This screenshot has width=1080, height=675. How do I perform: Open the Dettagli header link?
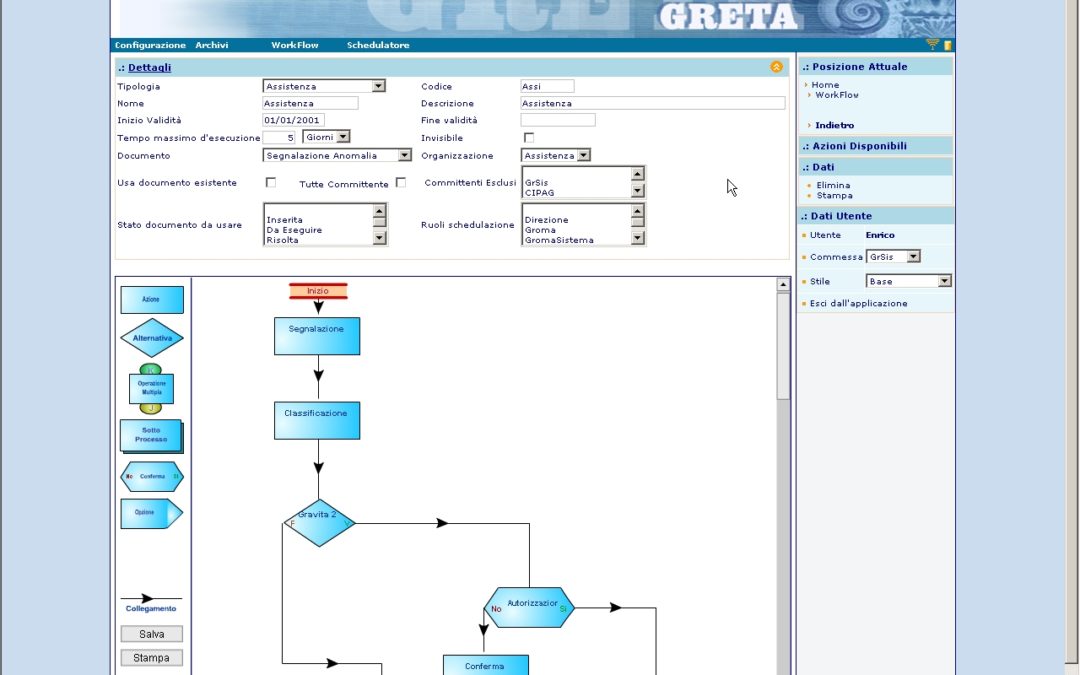[x=149, y=68]
